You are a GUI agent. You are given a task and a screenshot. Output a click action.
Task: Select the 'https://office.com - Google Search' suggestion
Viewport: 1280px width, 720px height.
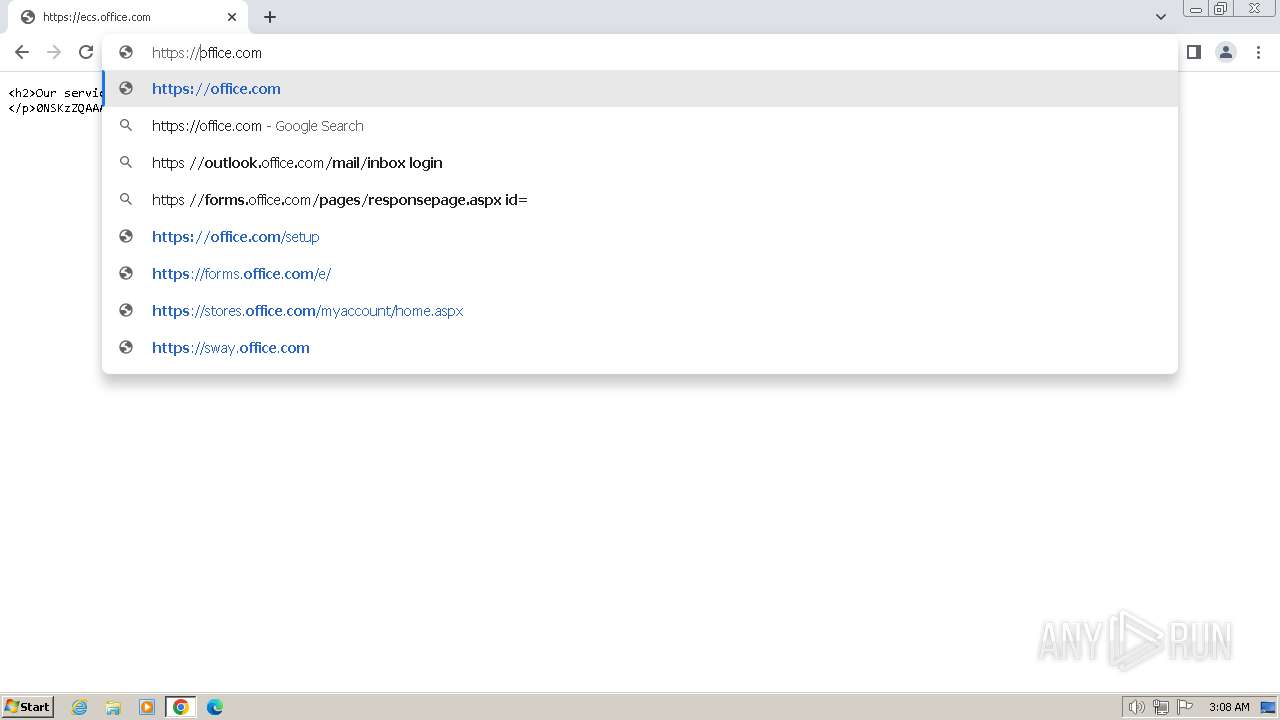point(640,126)
